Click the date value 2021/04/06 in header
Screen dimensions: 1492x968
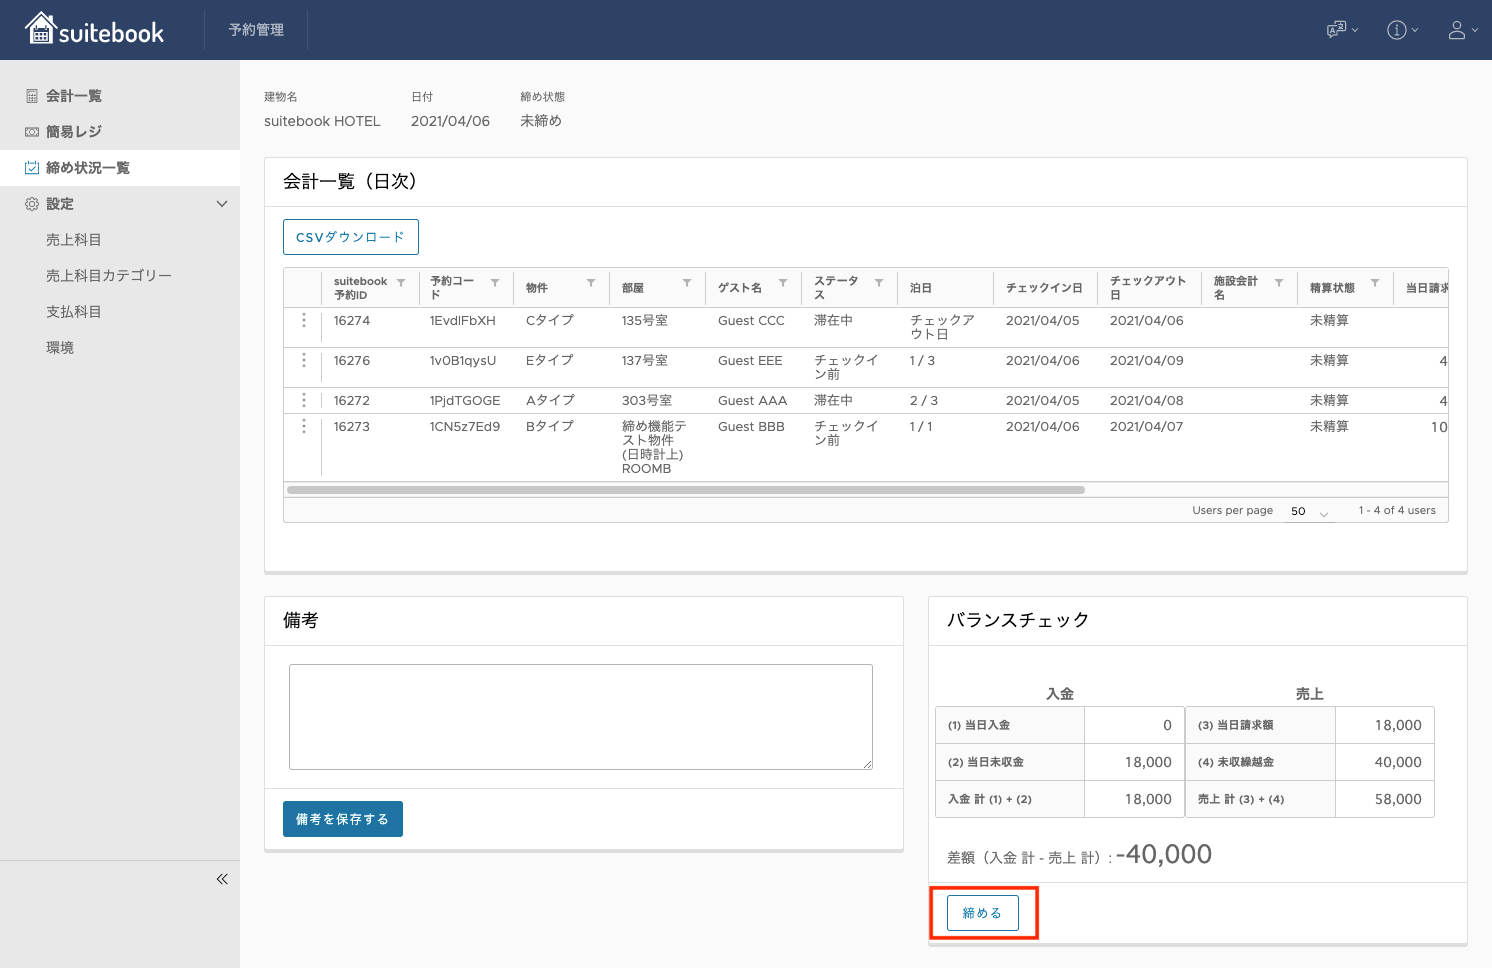[450, 121]
